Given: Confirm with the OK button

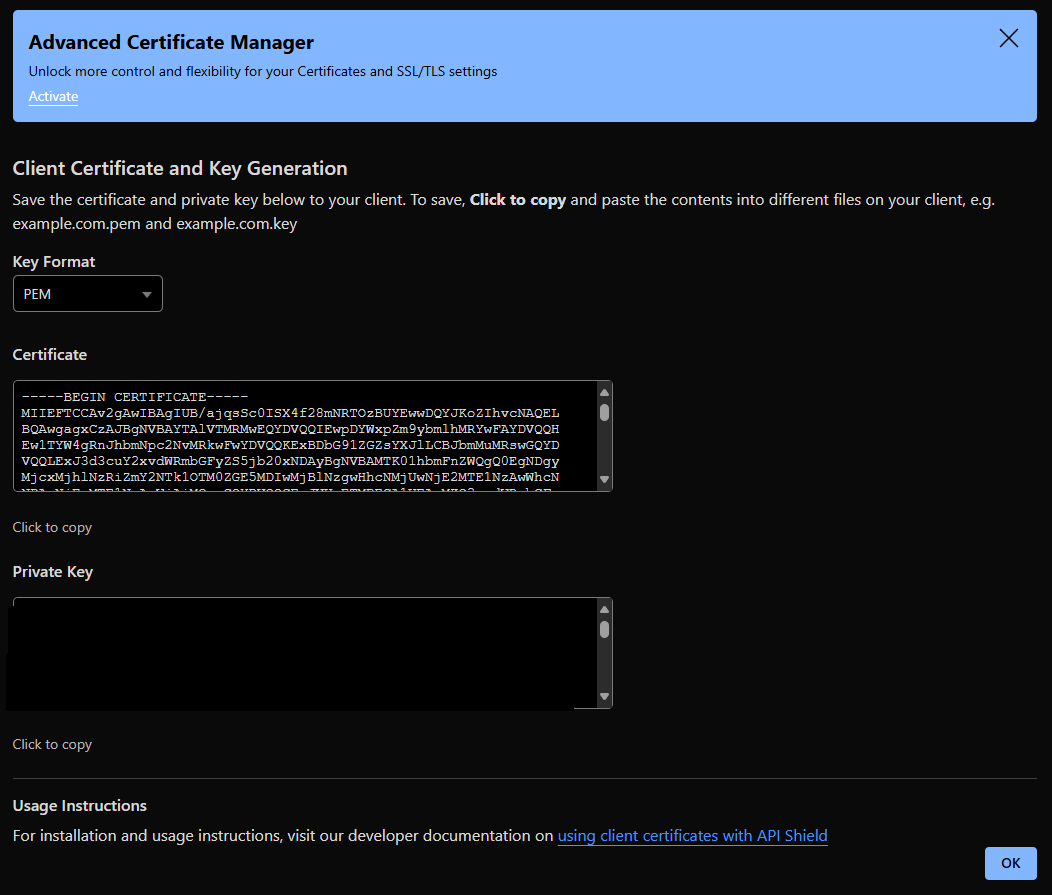Looking at the screenshot, I should 1010,863.
